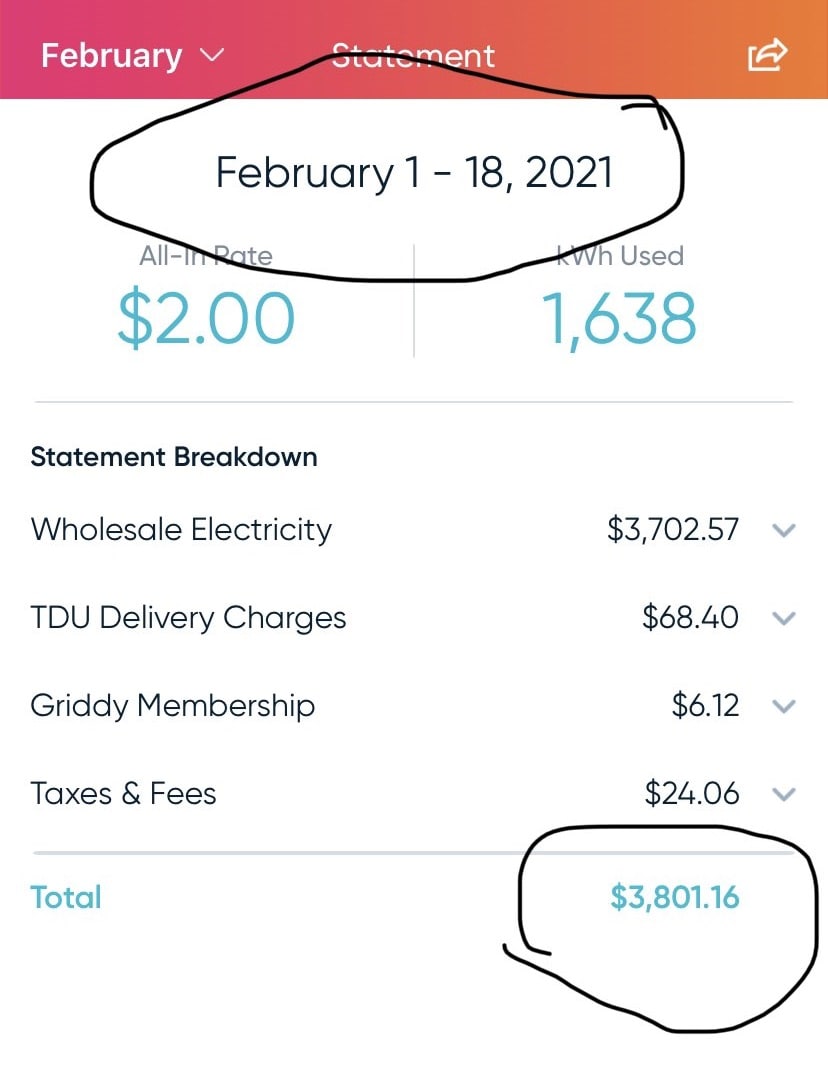This screenshot has height=1072, width=828.
Task: Tap the $3,801.16 total amount
Action: 674,897
